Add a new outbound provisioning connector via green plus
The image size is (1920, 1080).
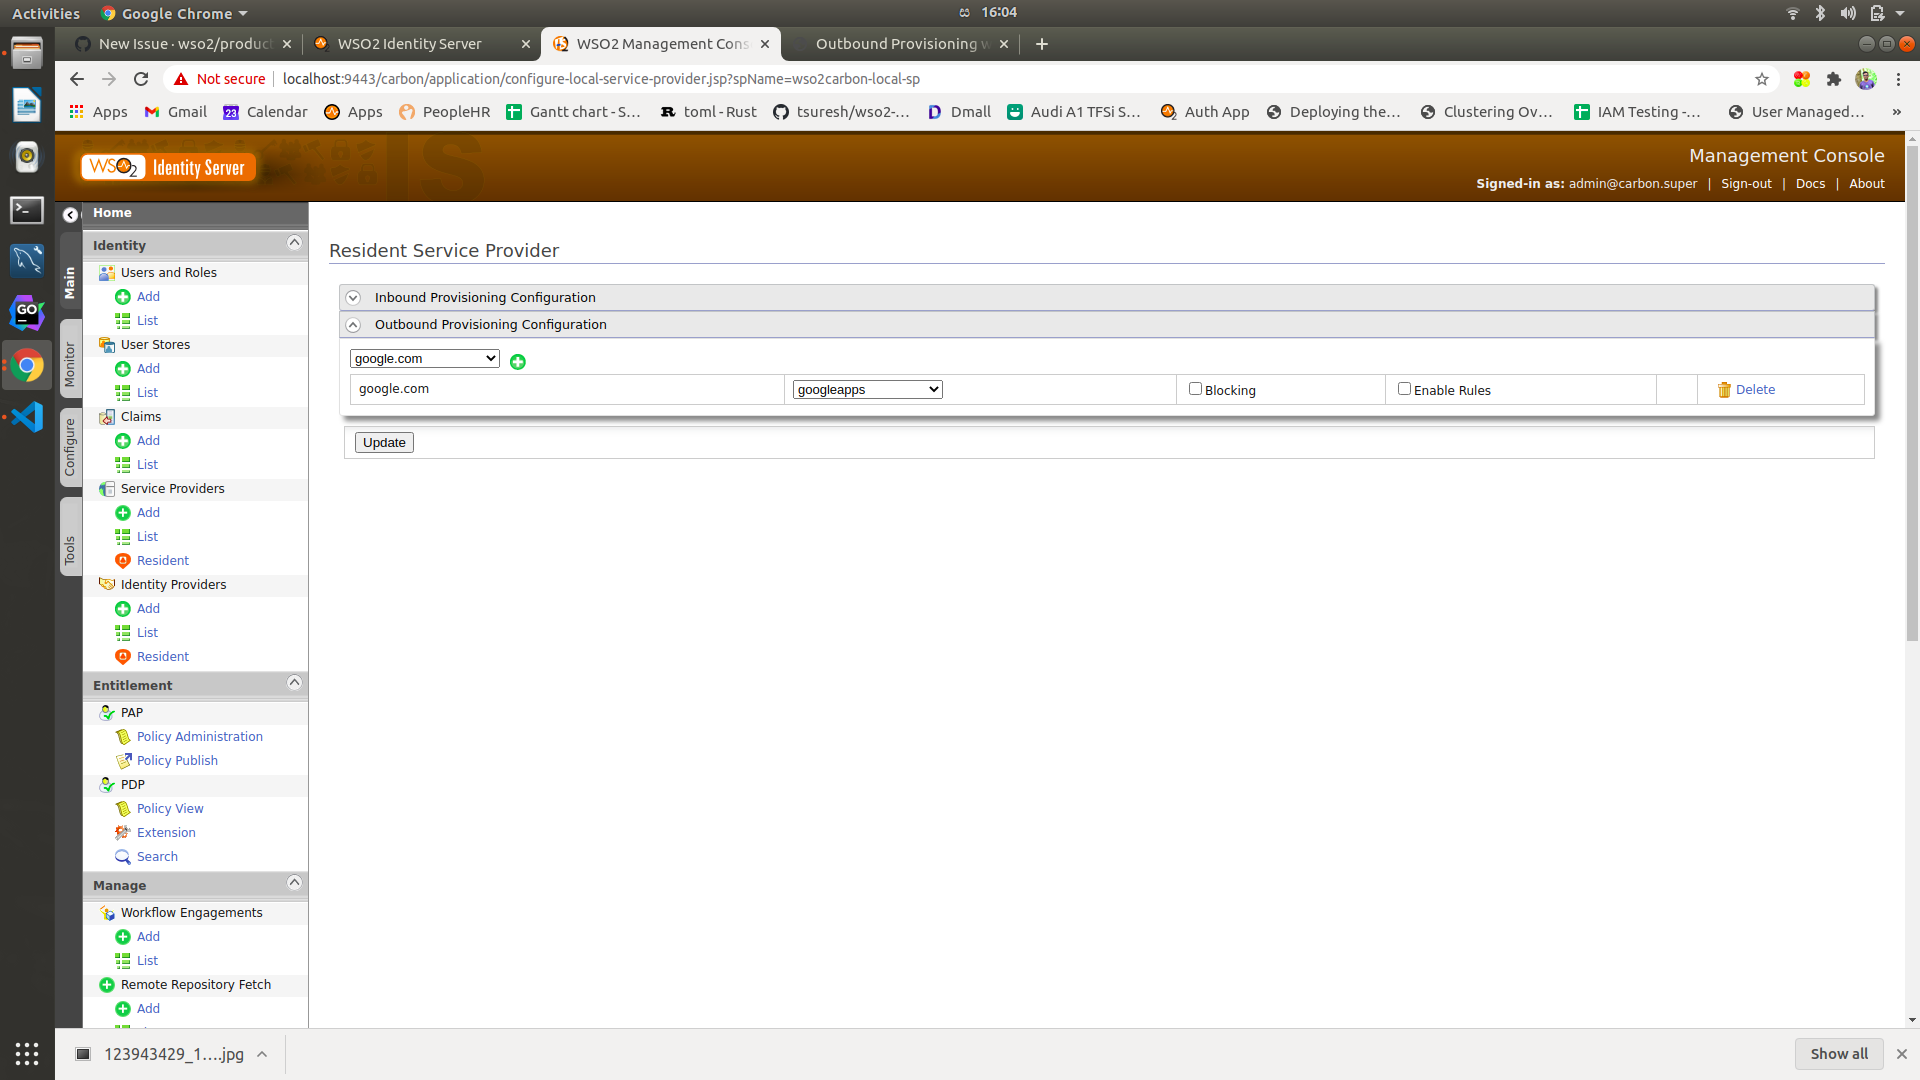[518, 362]
